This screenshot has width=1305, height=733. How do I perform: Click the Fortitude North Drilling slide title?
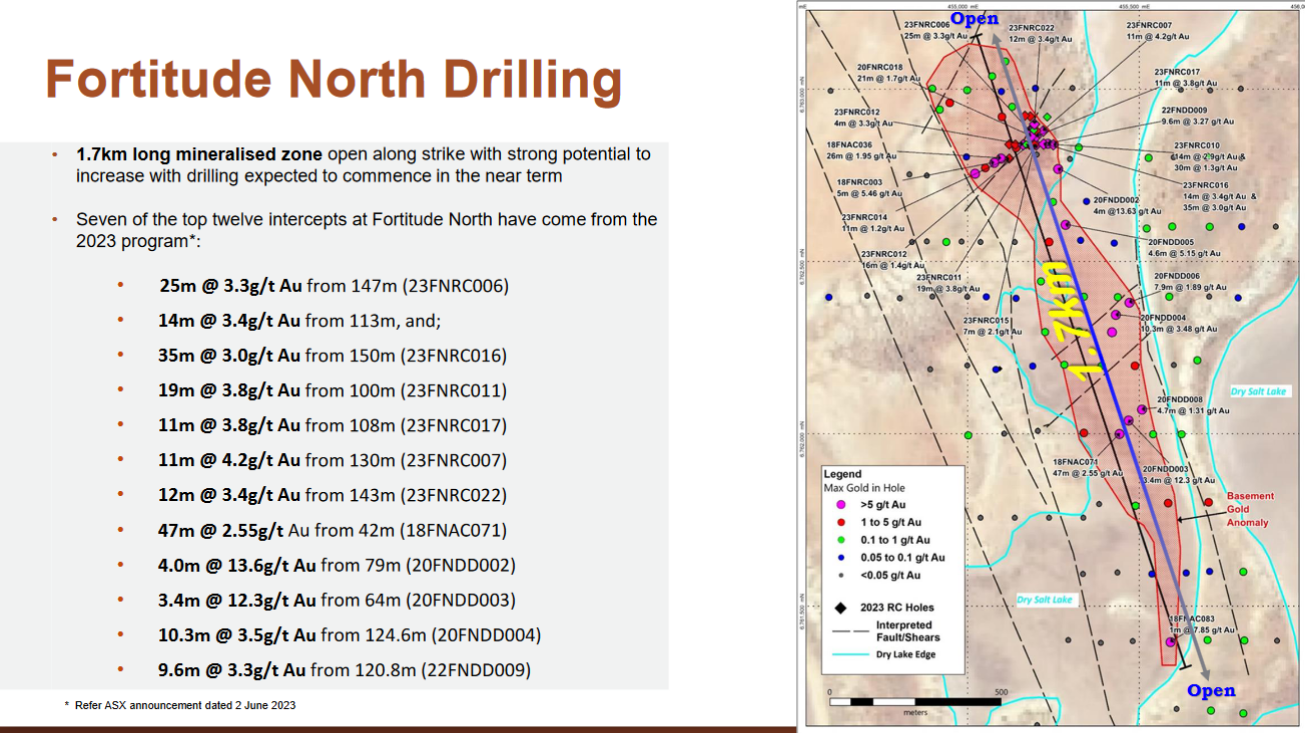tap(334, 78)
